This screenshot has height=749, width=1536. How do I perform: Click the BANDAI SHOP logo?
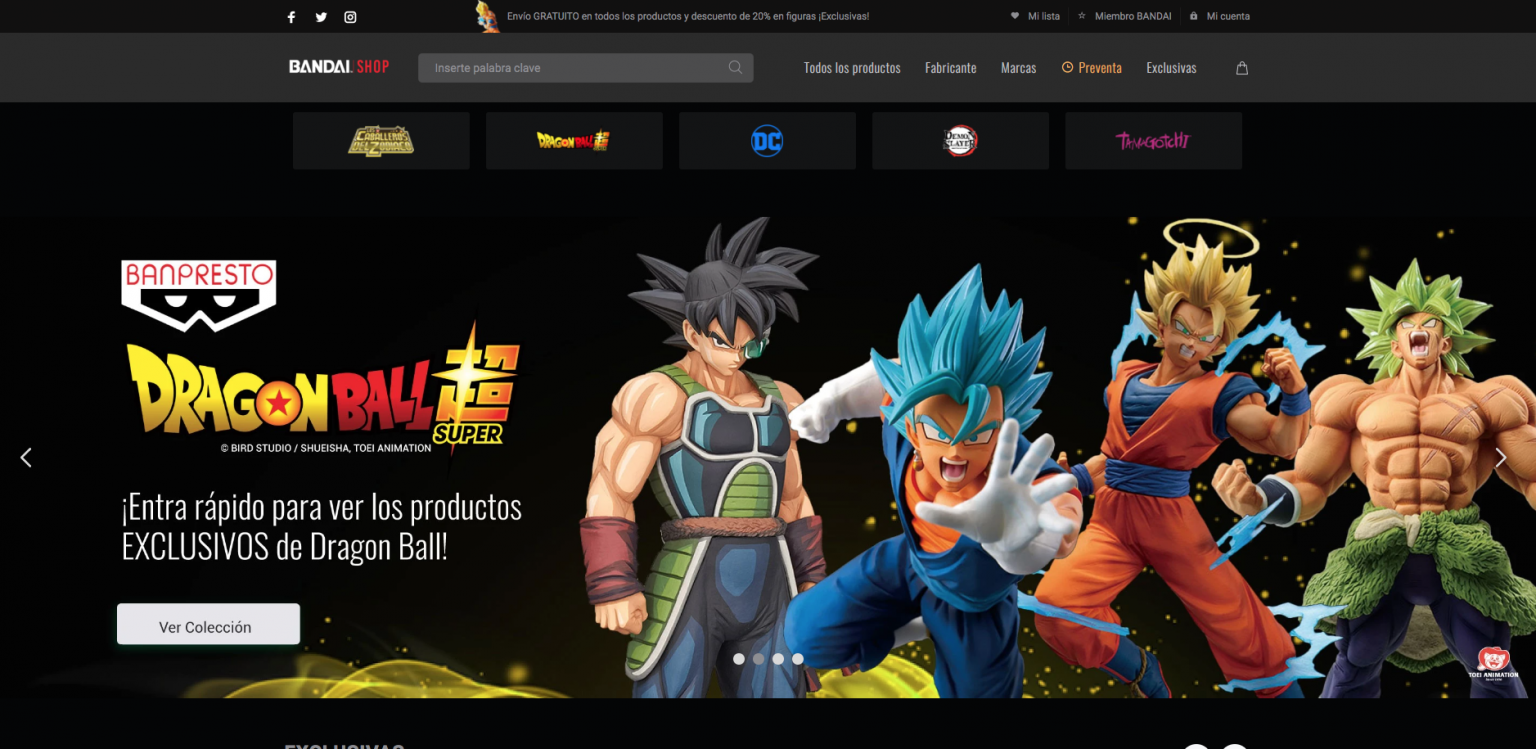(339, 67)
